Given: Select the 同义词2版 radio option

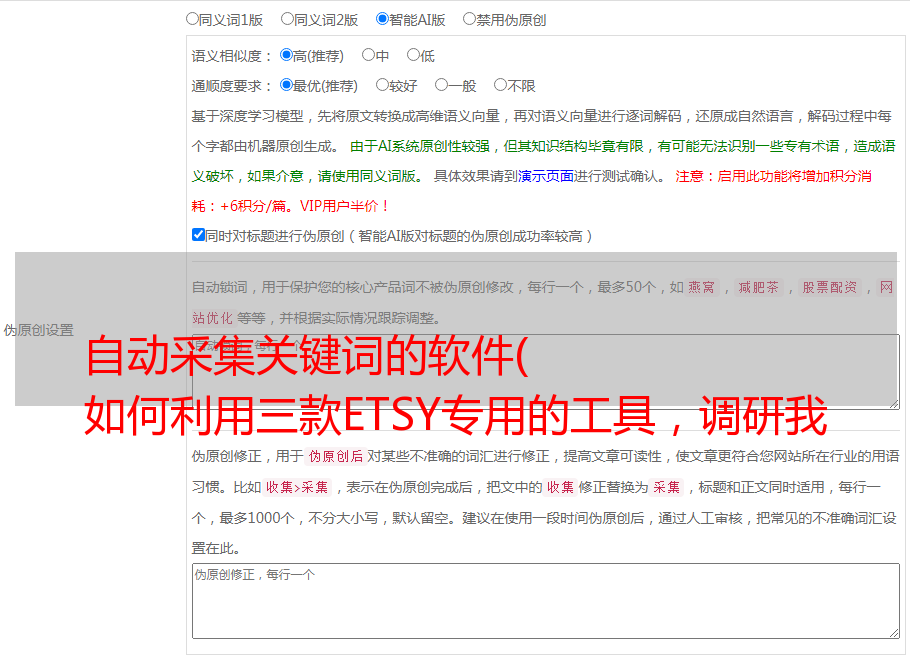Looking at the screenshot, I should (x=287, y=19).
